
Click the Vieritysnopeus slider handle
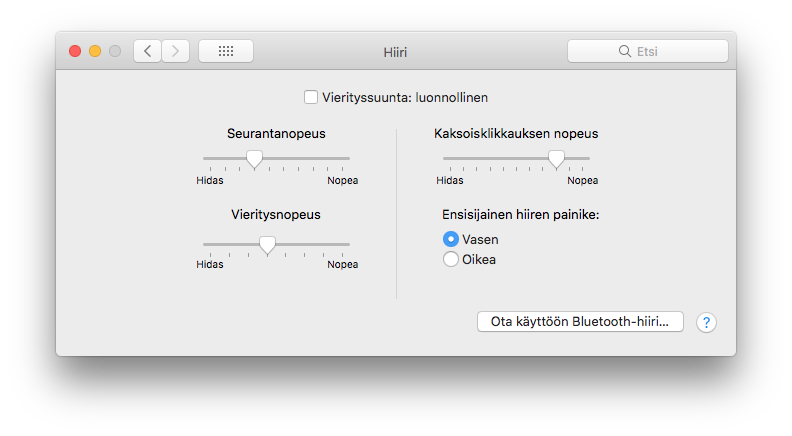coord(267,244)
